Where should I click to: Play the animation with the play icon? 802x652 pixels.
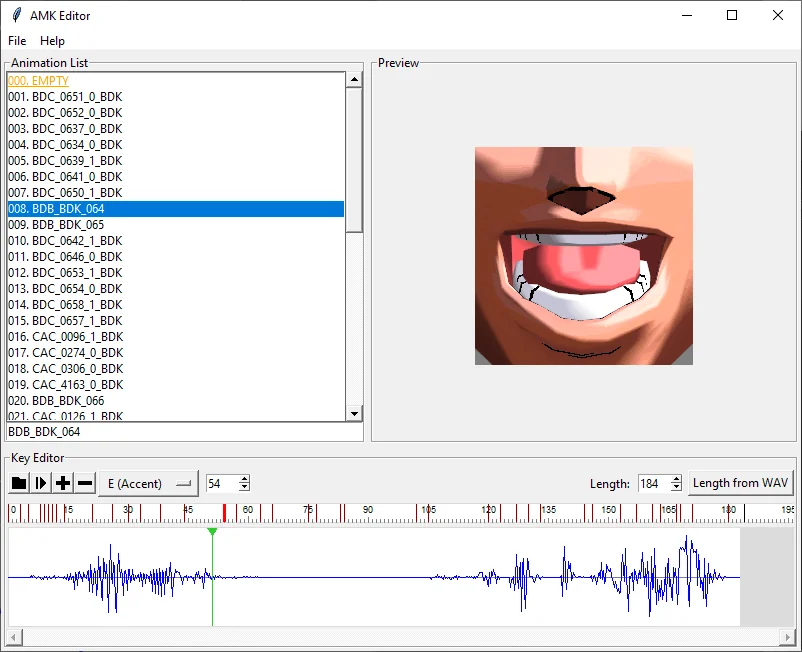pyautogui.click(x=41, y=483)
